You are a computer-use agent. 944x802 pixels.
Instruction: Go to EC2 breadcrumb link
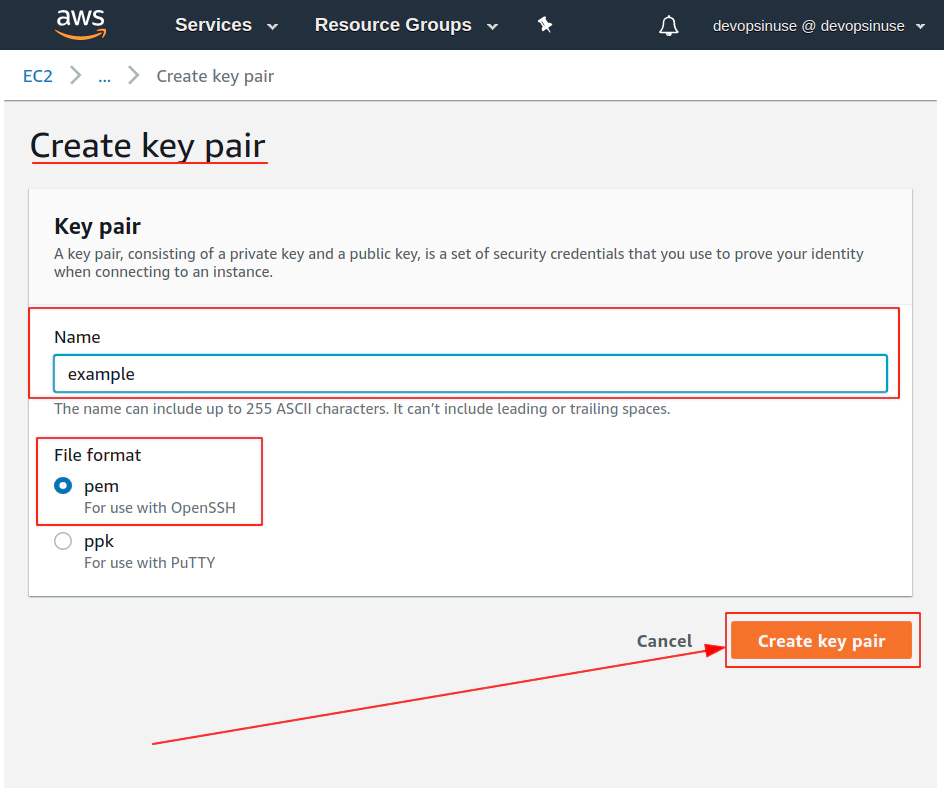point(37,76)
